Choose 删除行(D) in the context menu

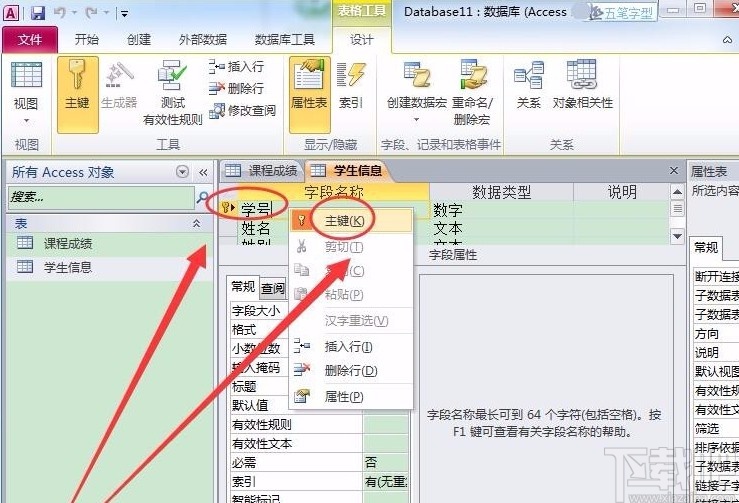click(352, 371)
